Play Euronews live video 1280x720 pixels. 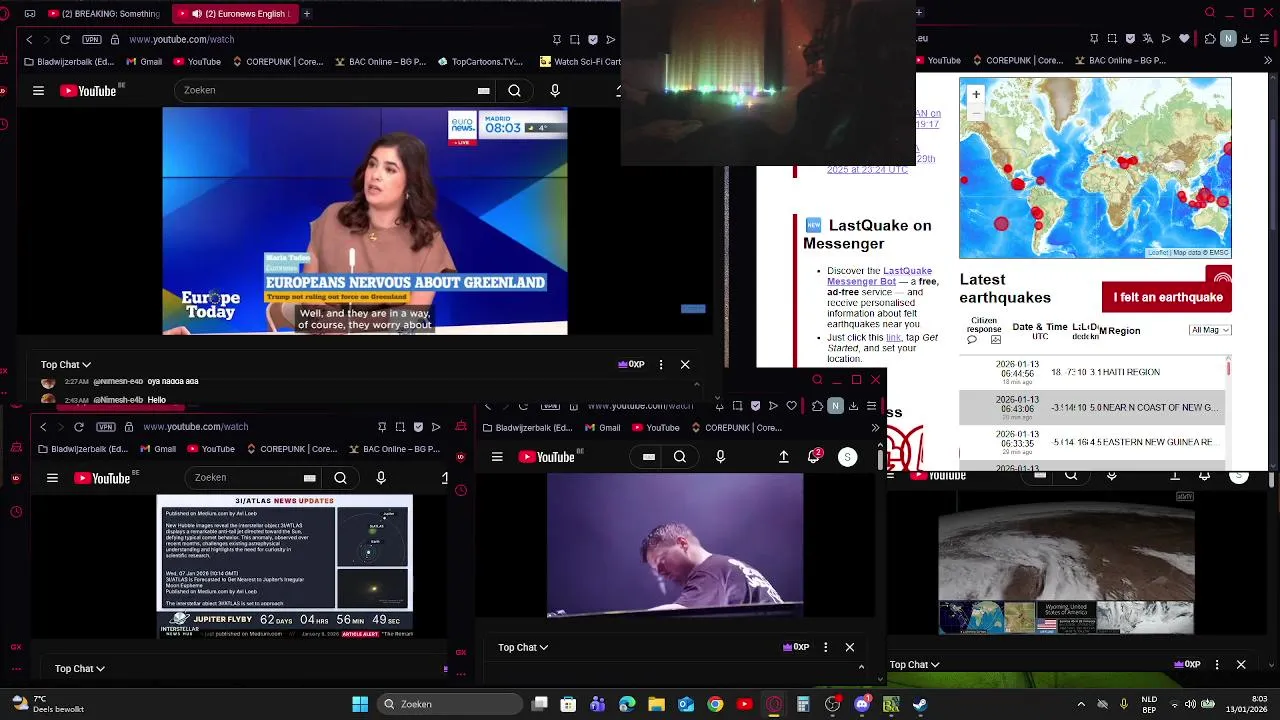(x=365, y=221)
